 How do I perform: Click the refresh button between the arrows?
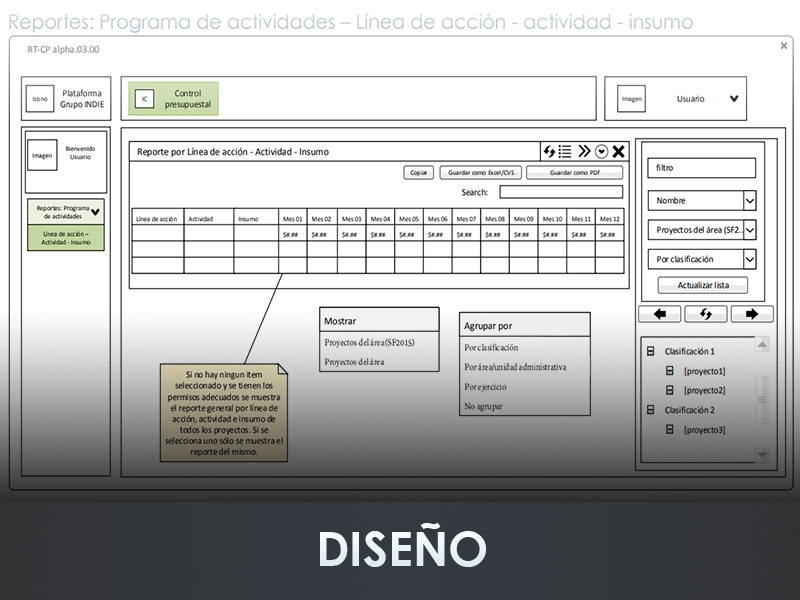tap(705, 314)
